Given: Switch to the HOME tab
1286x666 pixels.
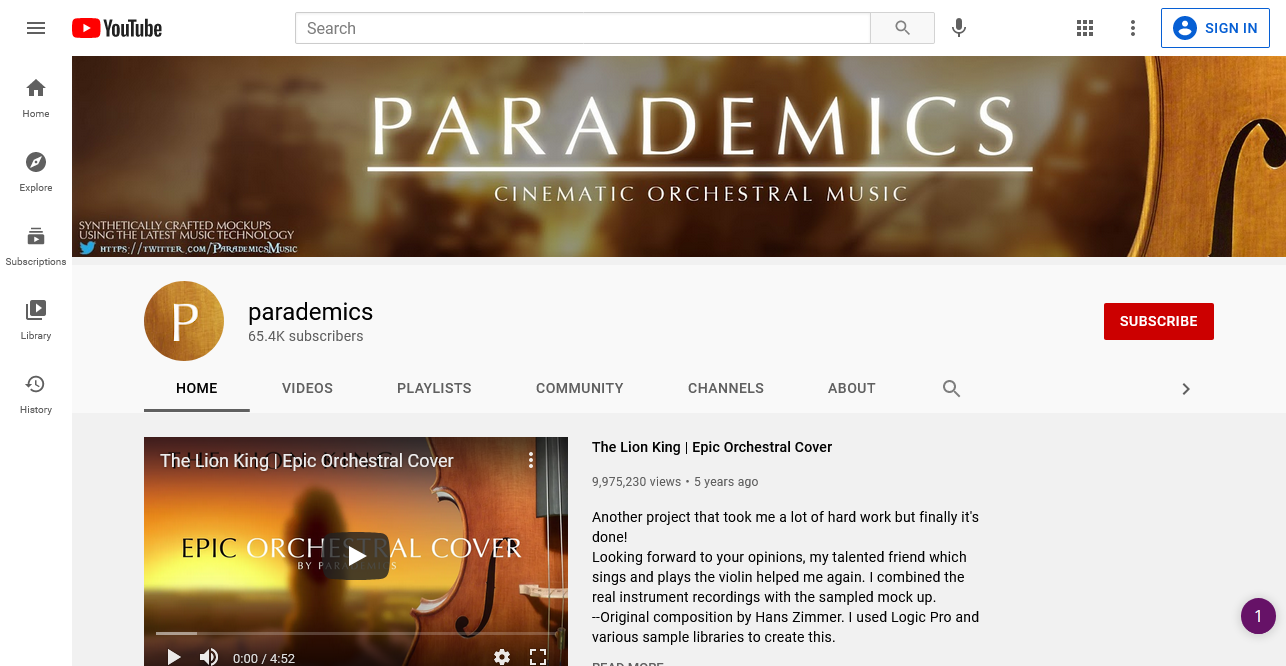Looking at the screenshot, I should tap(197, 388).
